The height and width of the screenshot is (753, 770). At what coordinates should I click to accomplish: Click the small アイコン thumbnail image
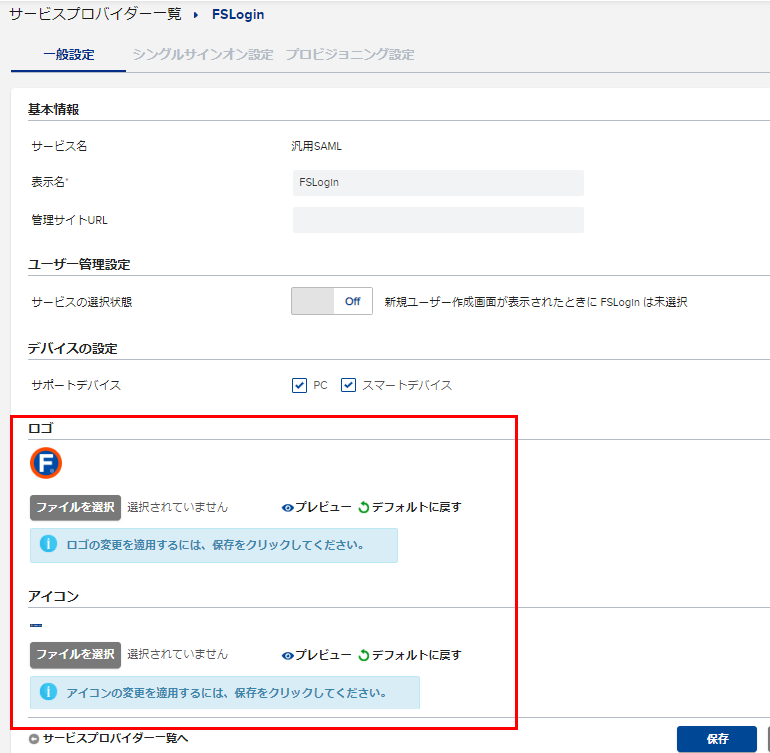click(x=36, y=625)
